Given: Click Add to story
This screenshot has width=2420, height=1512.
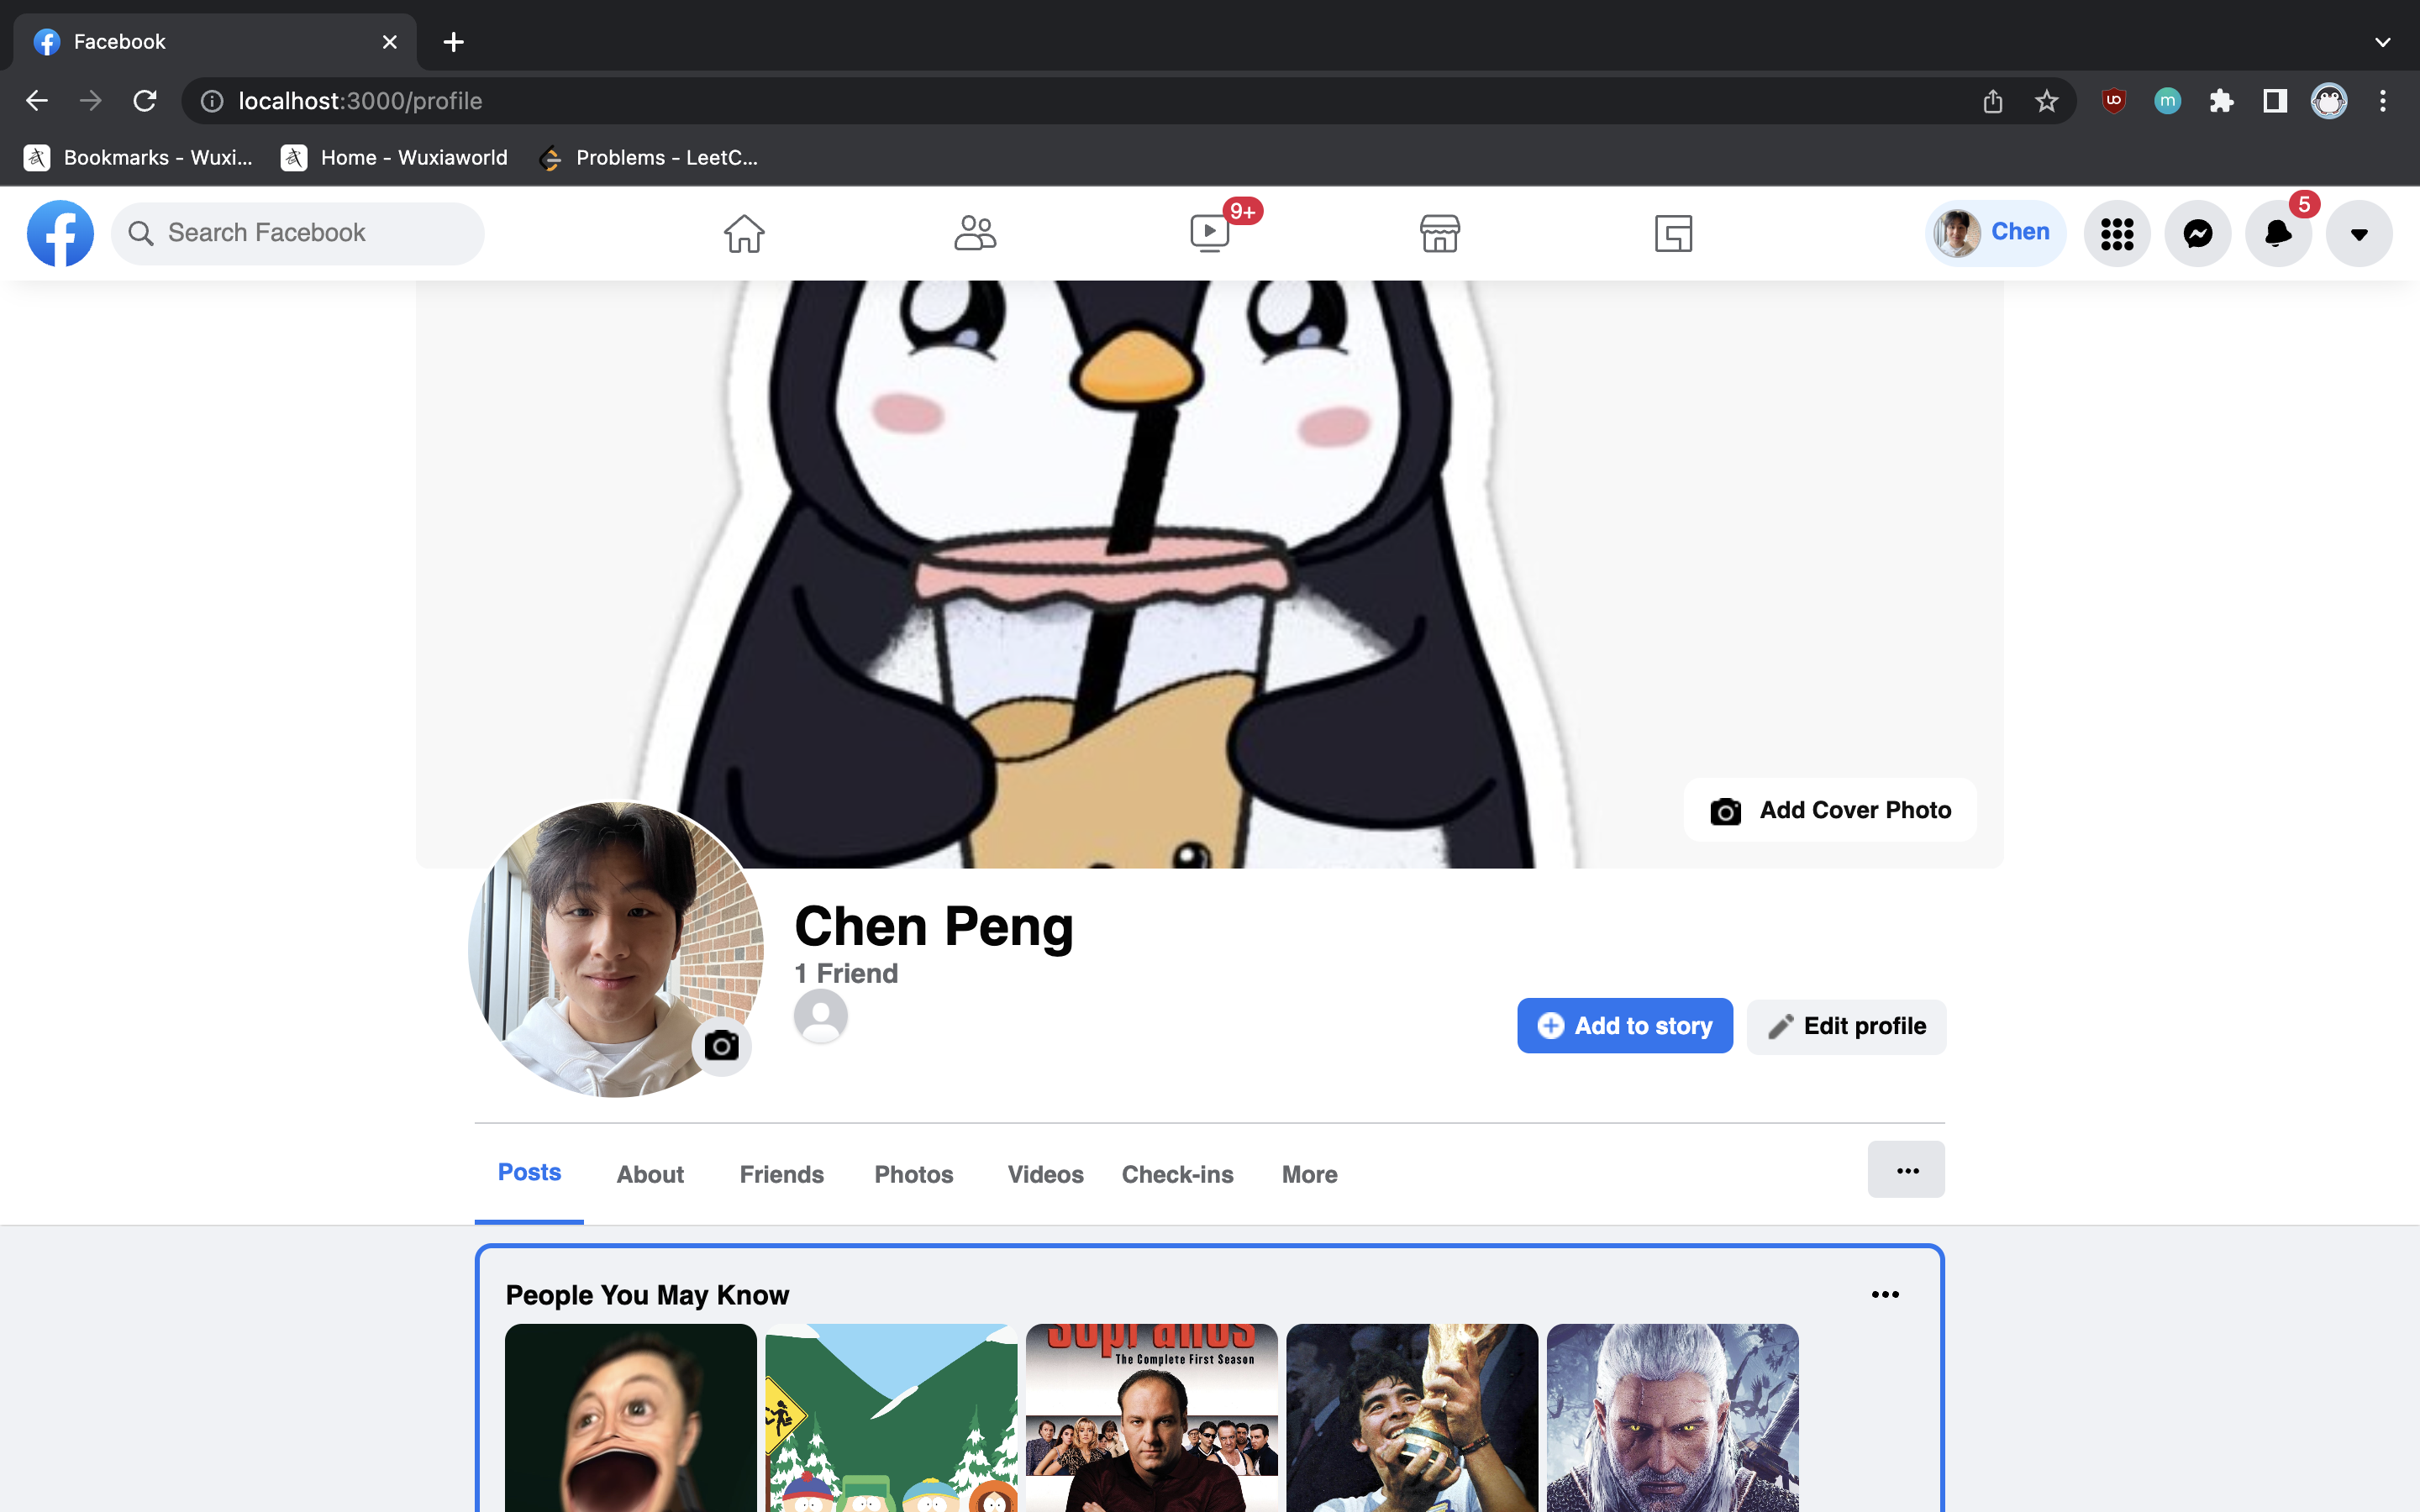Looking at the screenshot, I should point(1624,1025).
